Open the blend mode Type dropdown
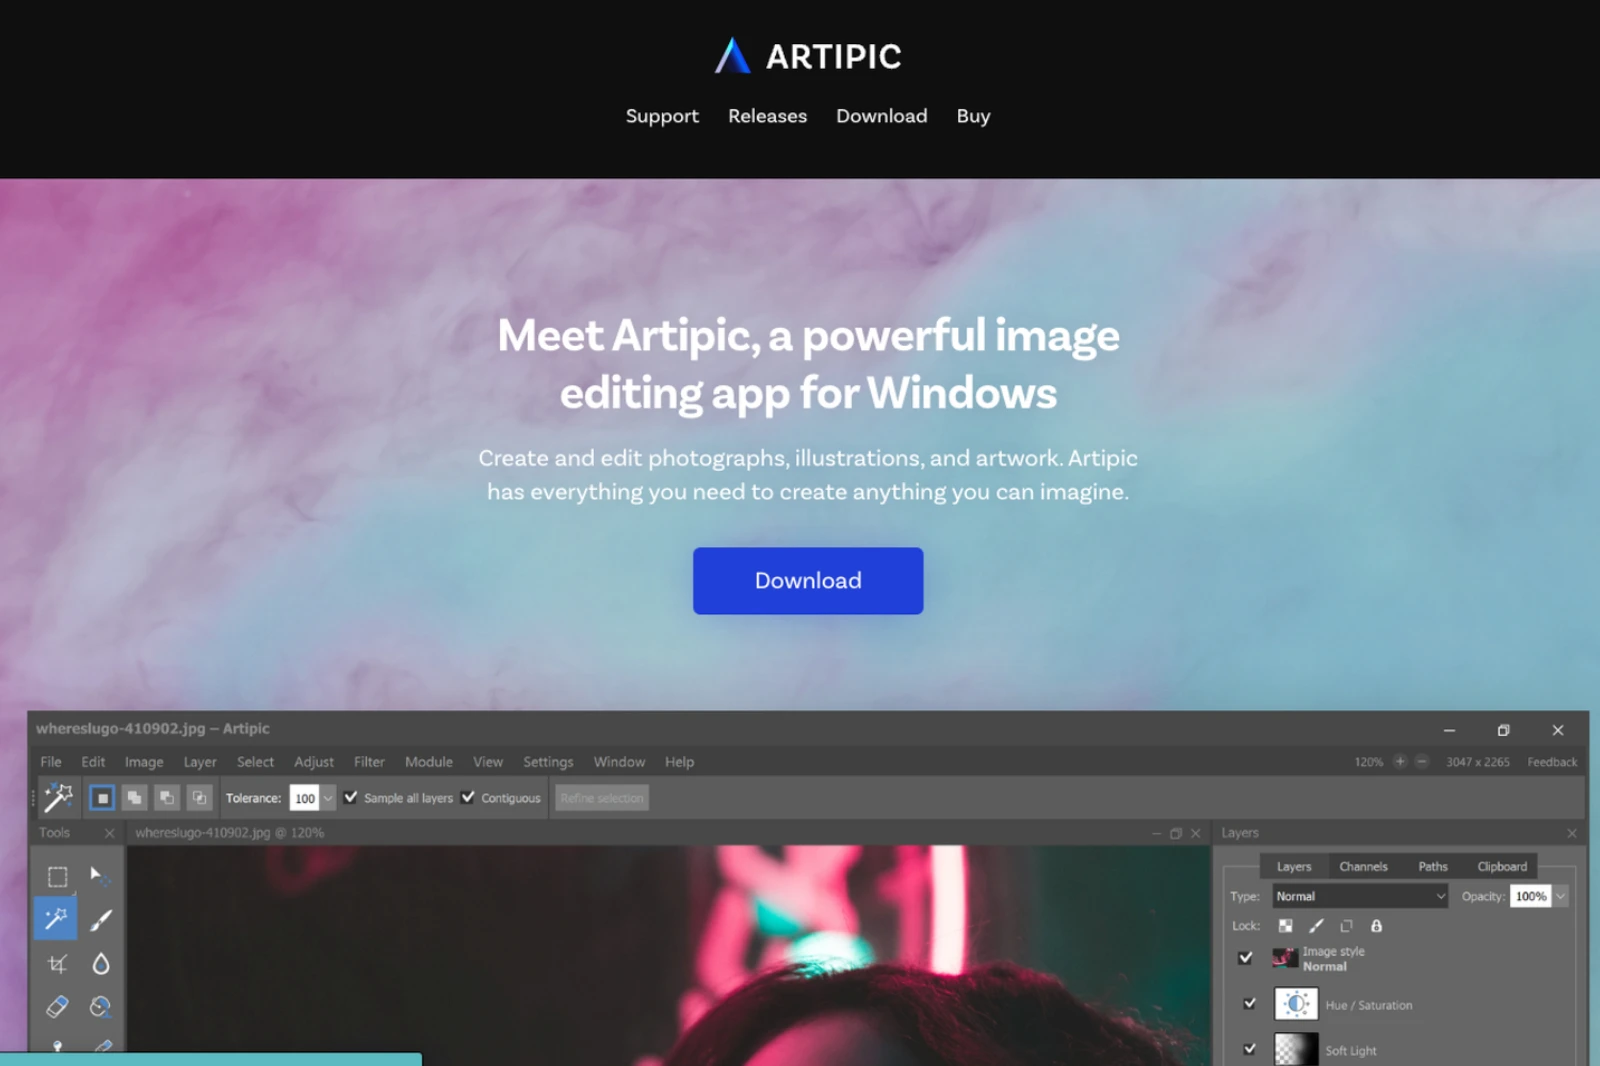 pos(1358,896)
